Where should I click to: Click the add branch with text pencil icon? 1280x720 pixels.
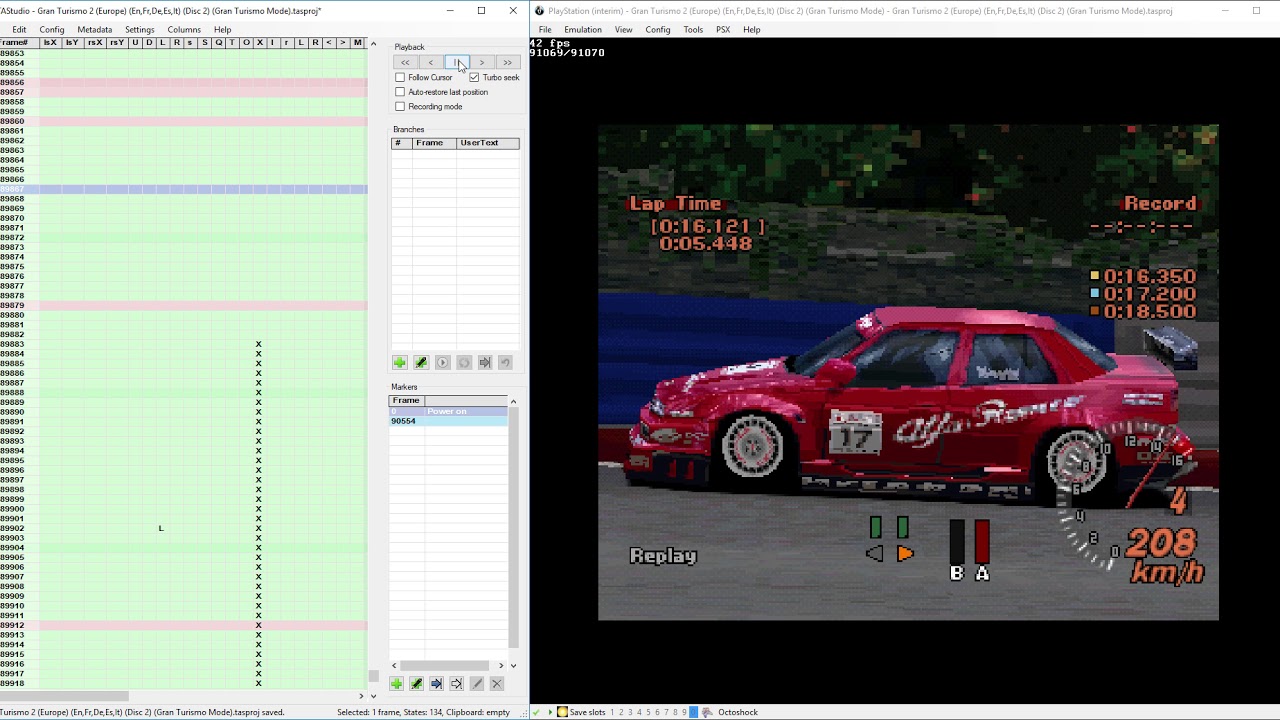tap(421, 362)
